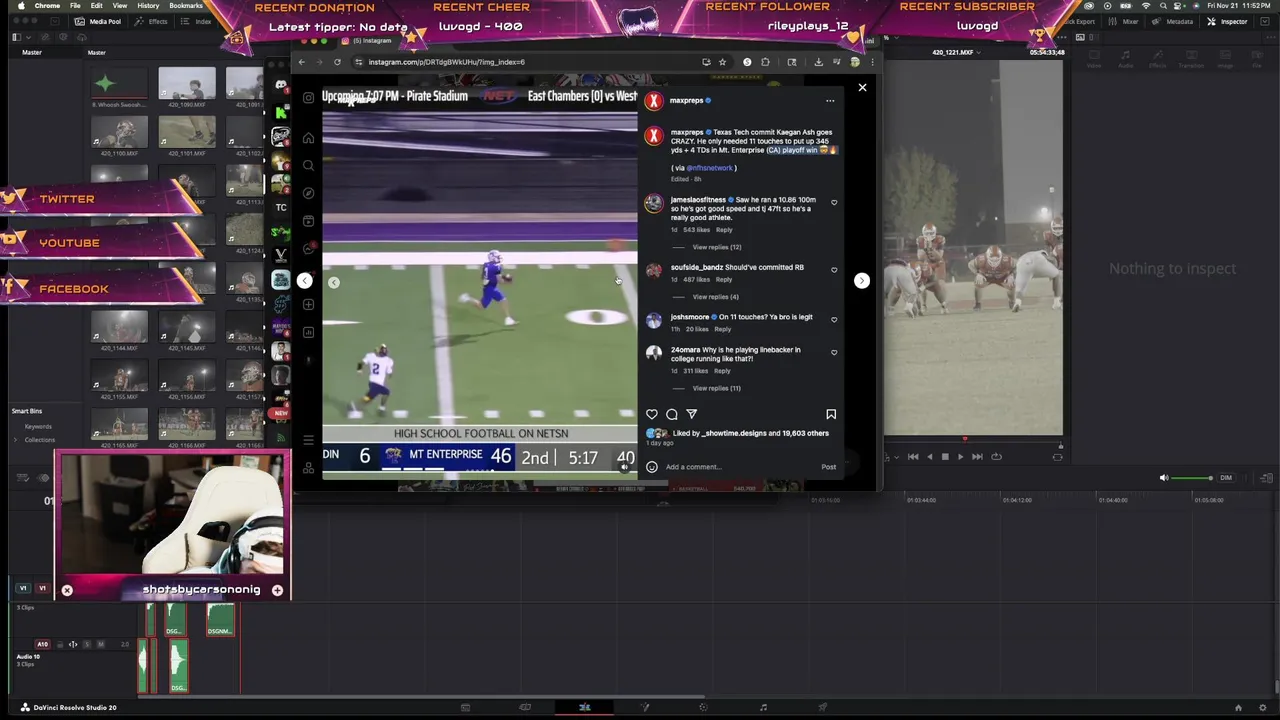Play Resolve viewer forward

(961, 457)
